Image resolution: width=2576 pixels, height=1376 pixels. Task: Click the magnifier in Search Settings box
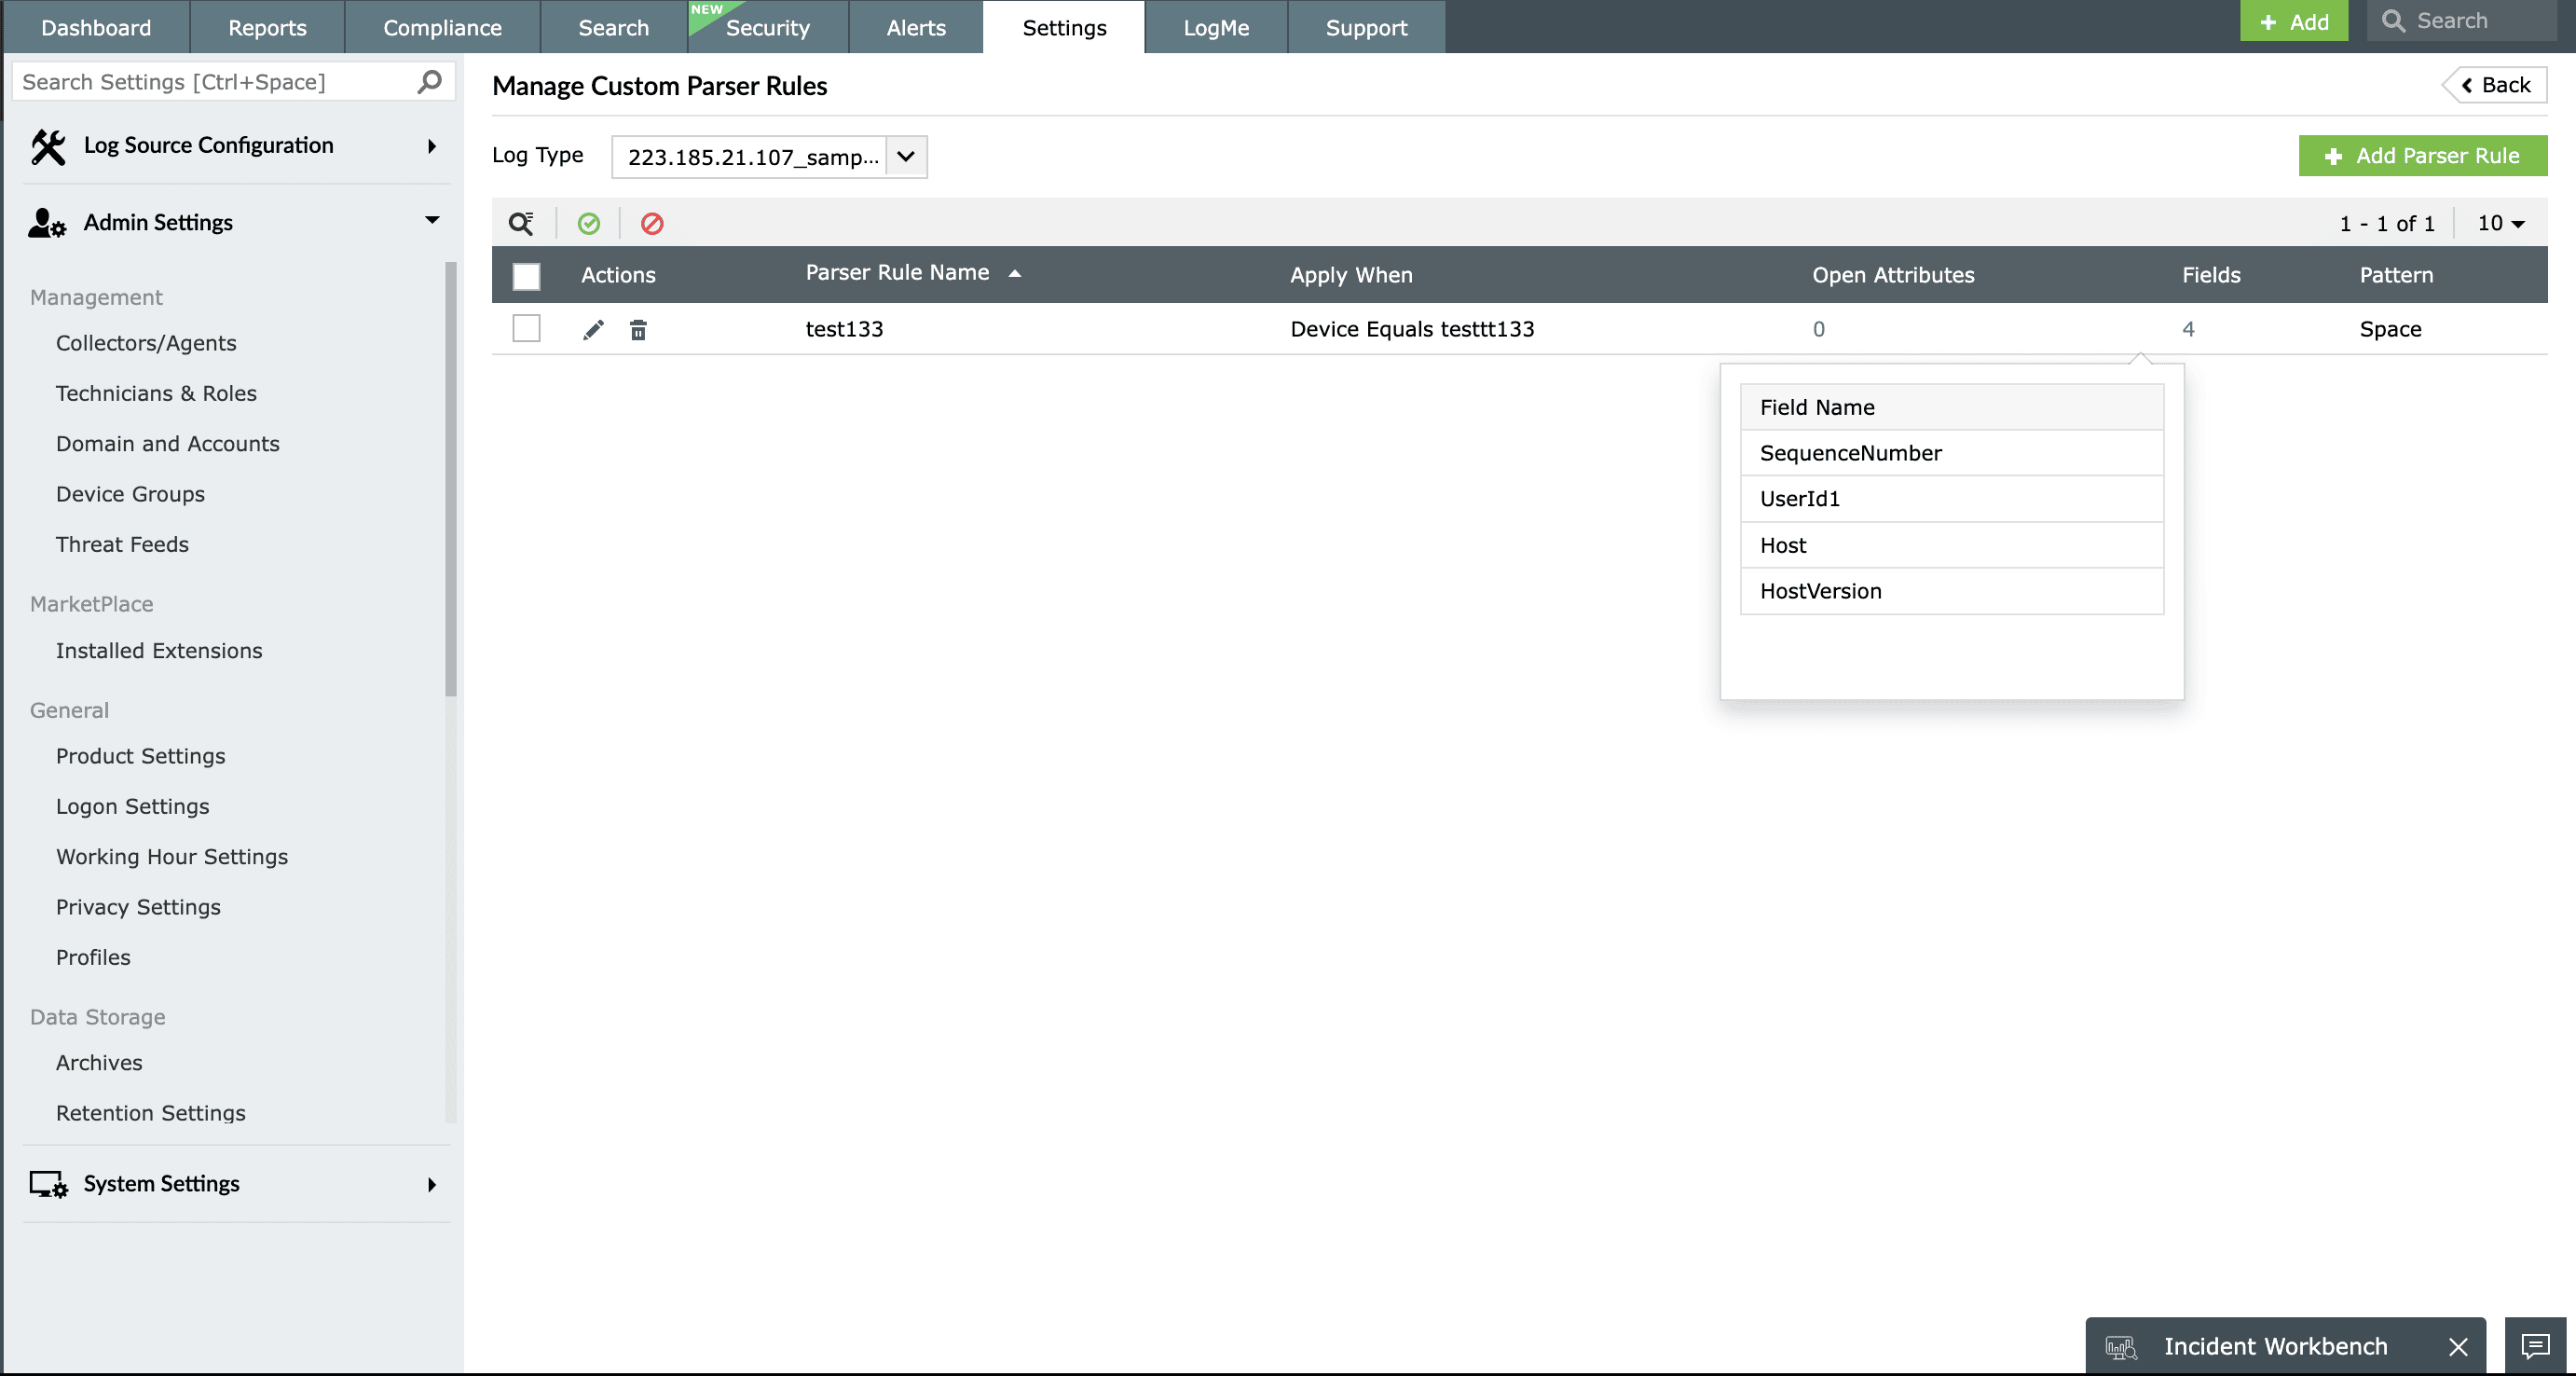click(x=430, y=82)
